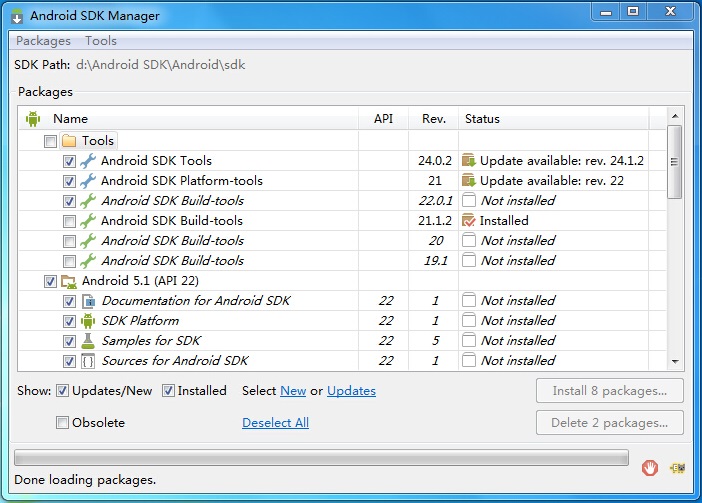Select the 'Android 5.1 (API 22)' row label
Screen dimensions: 702x503
141,281
